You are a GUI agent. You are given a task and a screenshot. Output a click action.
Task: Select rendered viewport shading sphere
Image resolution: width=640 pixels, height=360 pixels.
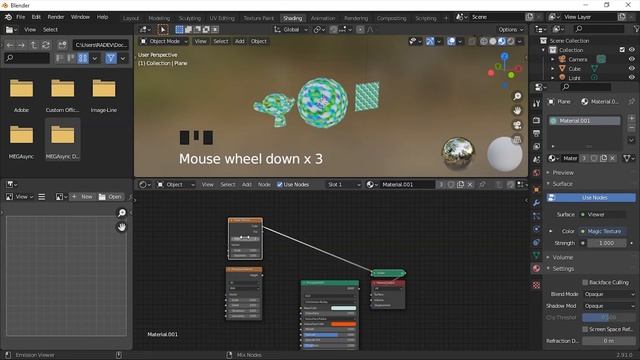pos(511,41)
